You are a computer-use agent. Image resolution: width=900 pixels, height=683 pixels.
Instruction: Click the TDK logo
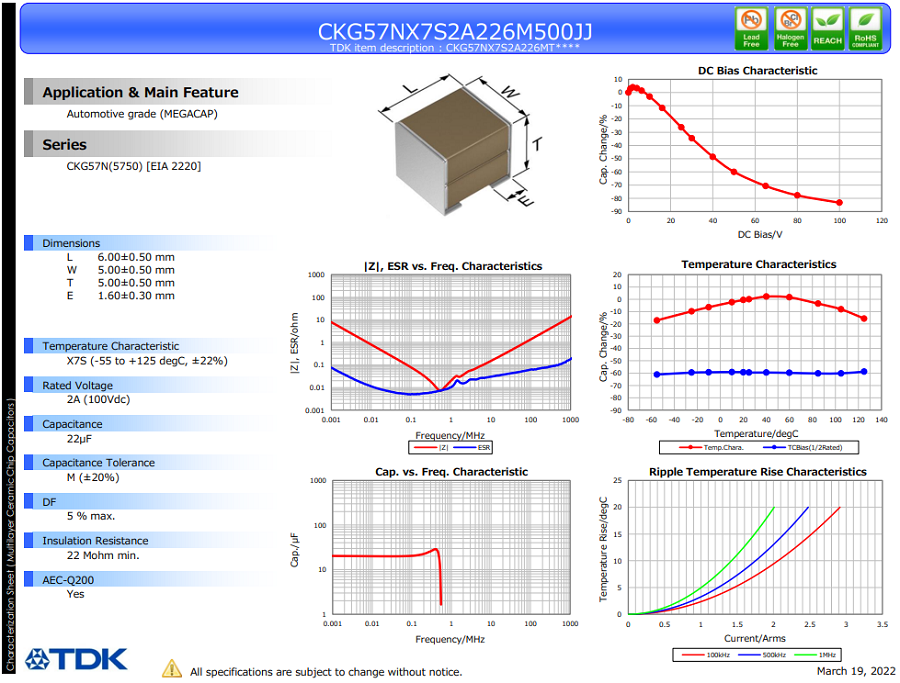[x=76, y=659]
